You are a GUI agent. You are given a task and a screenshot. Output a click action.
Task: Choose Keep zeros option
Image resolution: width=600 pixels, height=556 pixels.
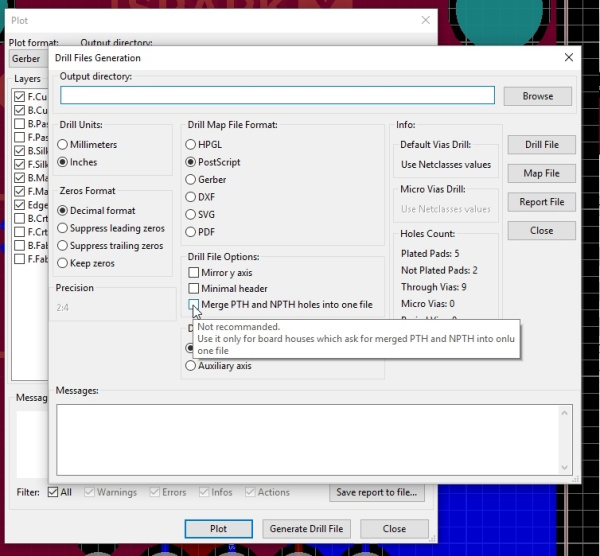tap(86, 263)
